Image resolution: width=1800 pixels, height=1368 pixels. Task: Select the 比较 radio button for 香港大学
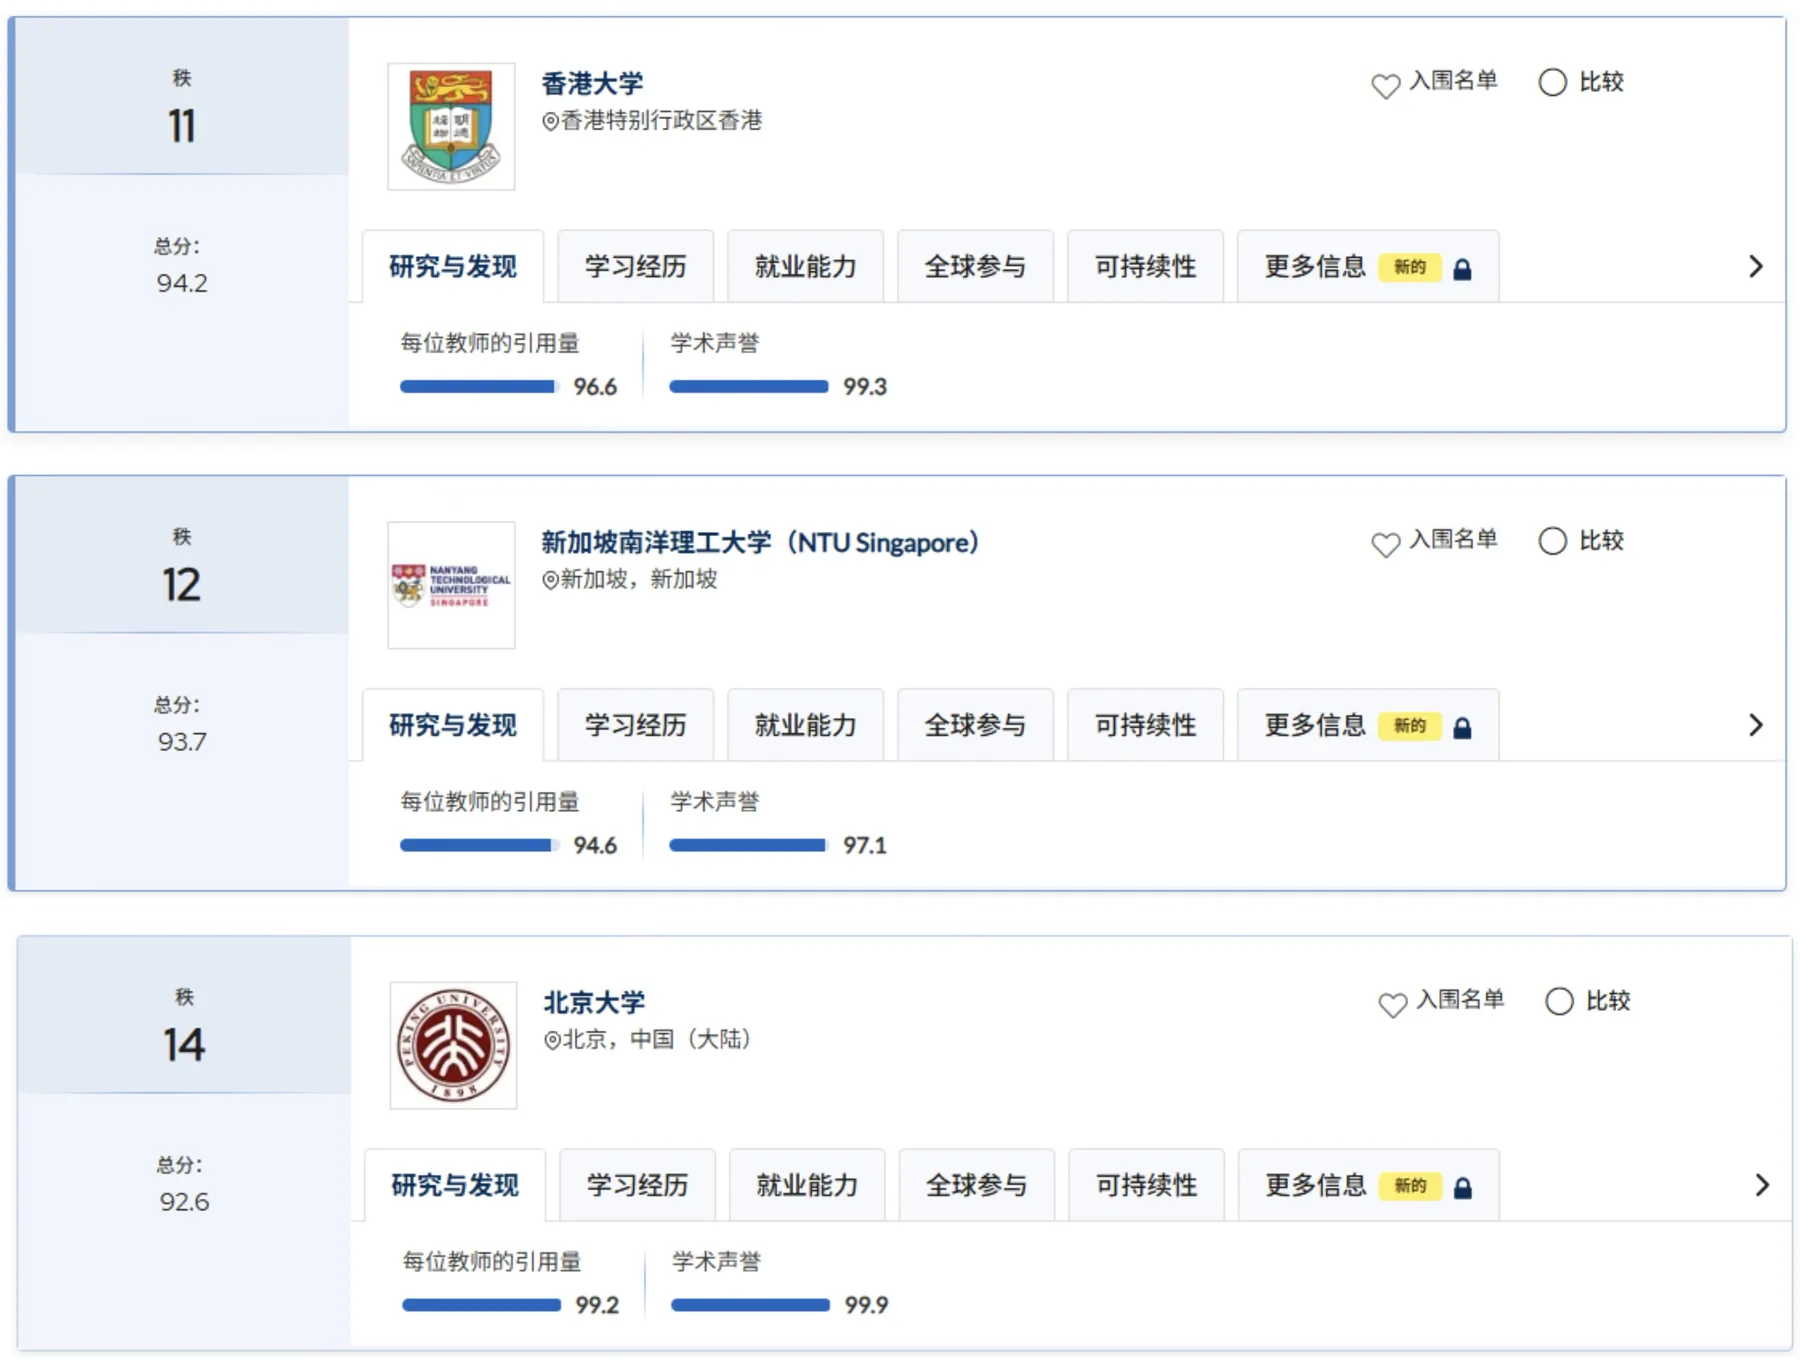pyautogui.click(x=1552, y=82)
